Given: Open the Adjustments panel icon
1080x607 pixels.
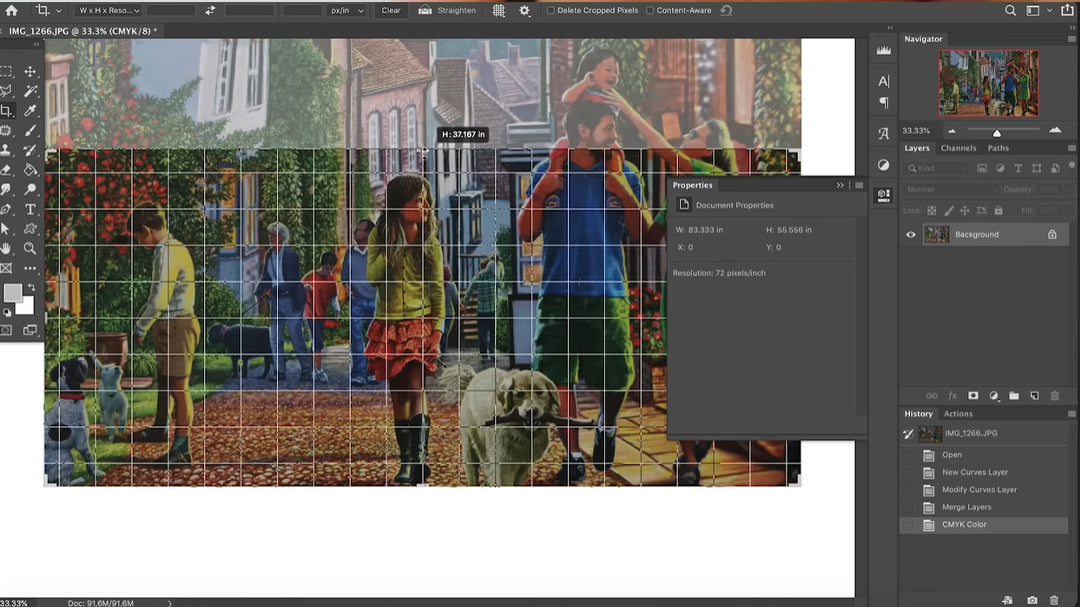Looking at the screenshot, I should (884, 165).
